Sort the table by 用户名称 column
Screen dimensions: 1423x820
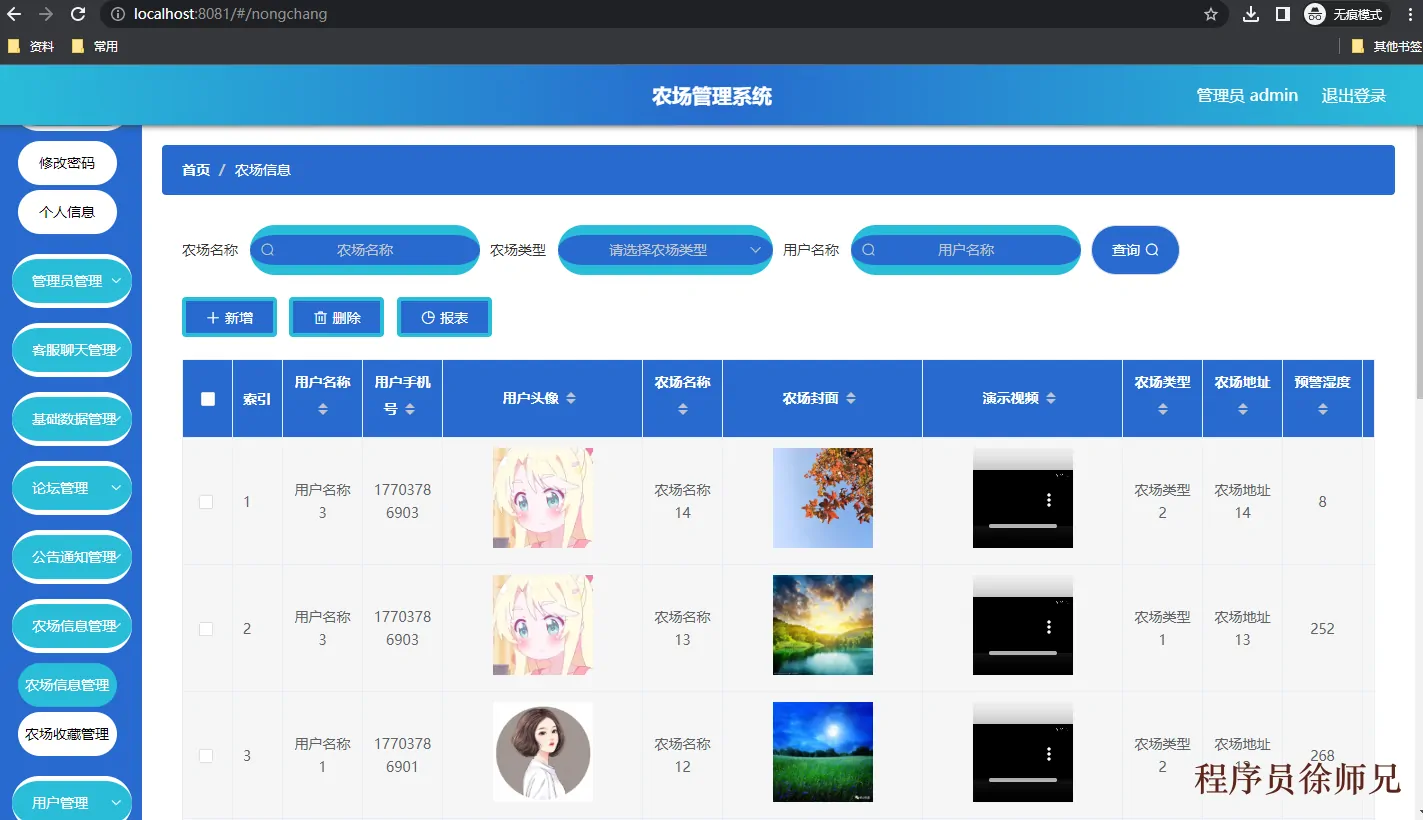coord(322,409)
